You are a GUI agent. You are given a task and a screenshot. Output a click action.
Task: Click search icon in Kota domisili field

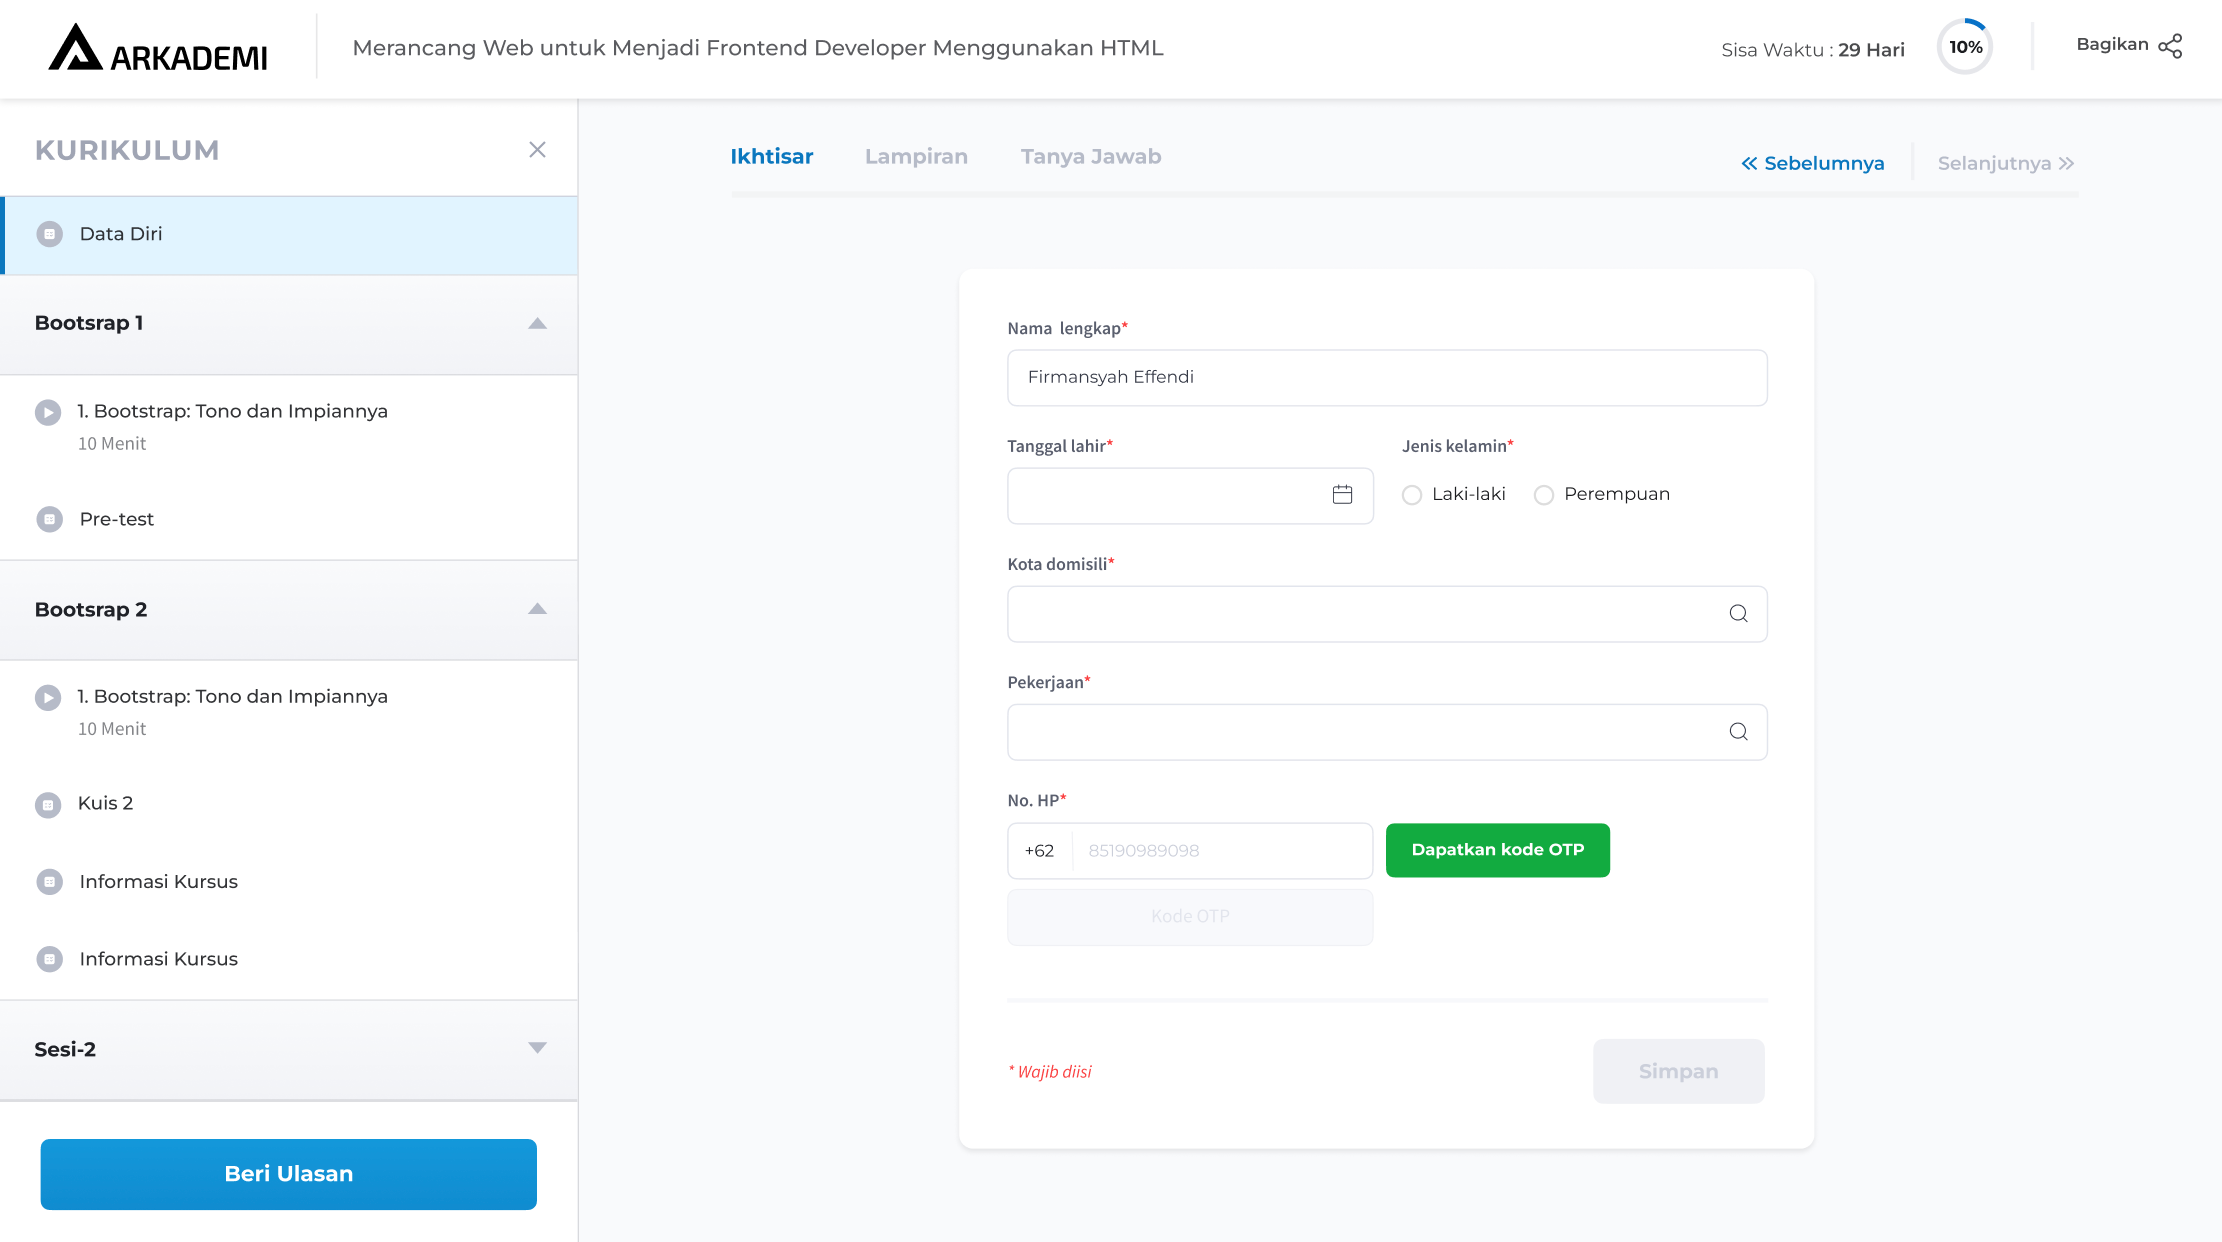pyautogui.click(x=1738, y=614)
